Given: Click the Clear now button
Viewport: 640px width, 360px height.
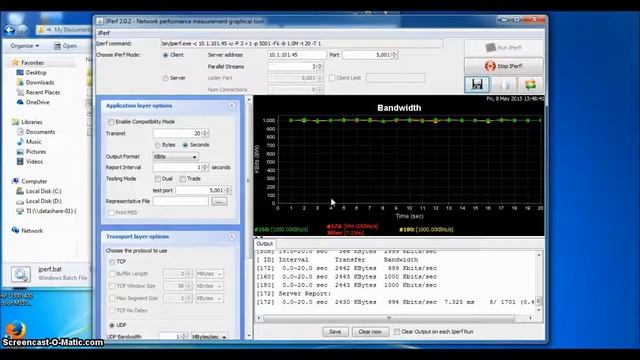Looking at the screenshot, I should 370,332.
